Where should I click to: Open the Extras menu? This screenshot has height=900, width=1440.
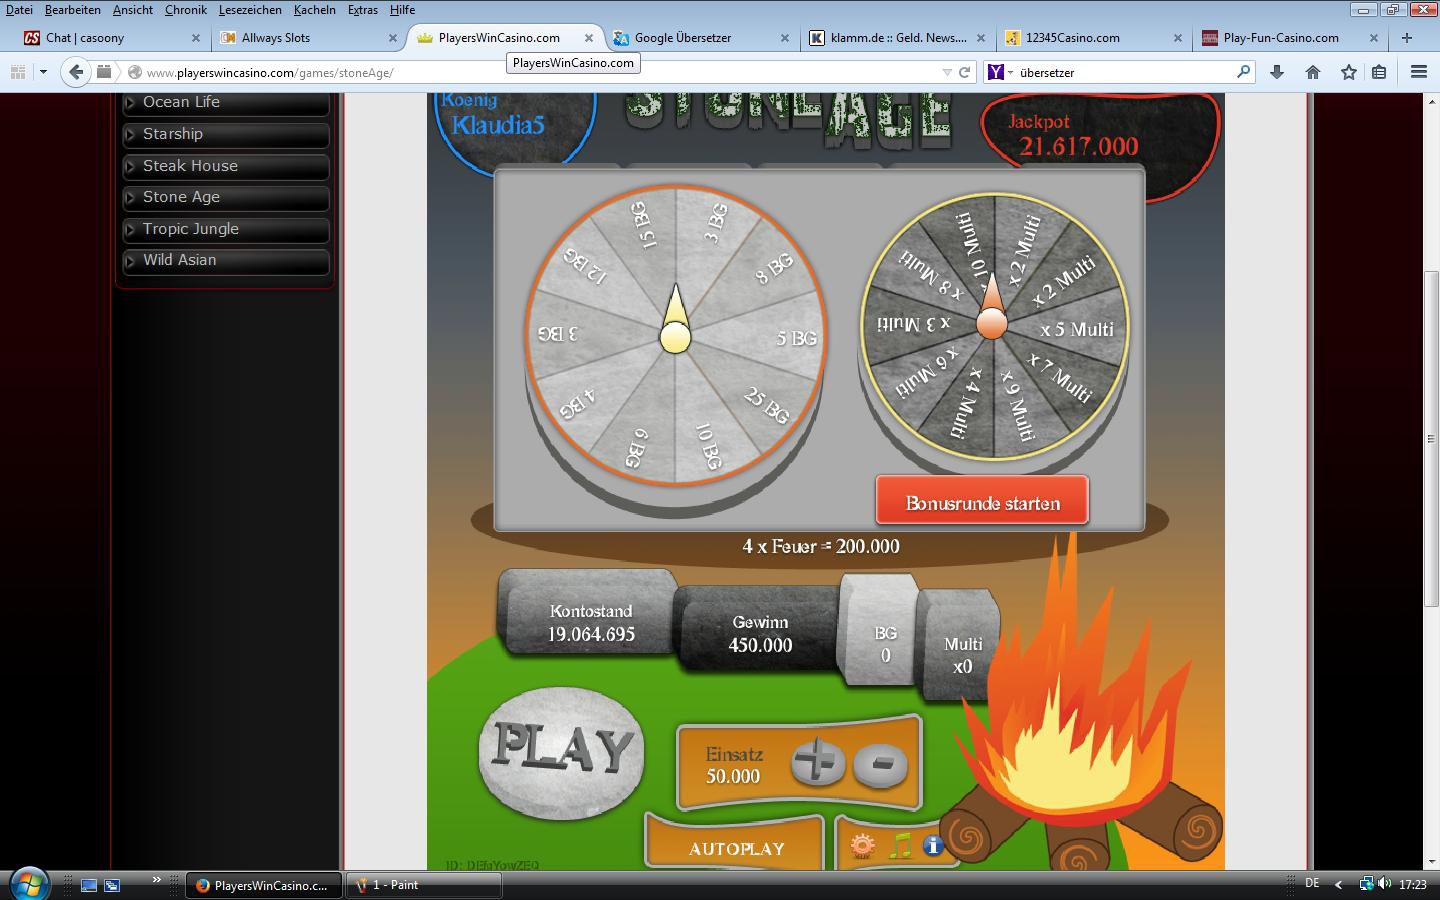coord(363,10)
